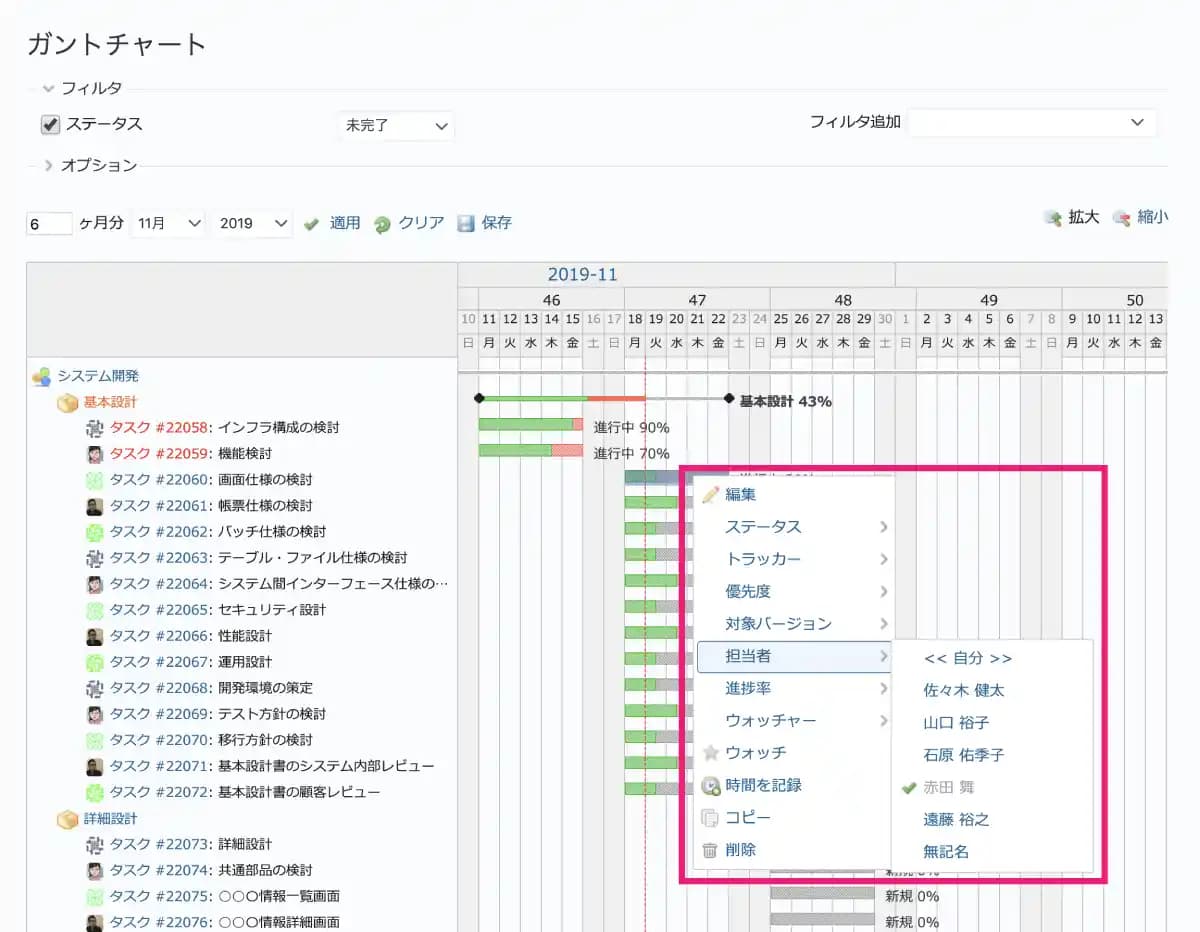Click progress bar of インフラ構成の検討 task

[x=526, y=424]
